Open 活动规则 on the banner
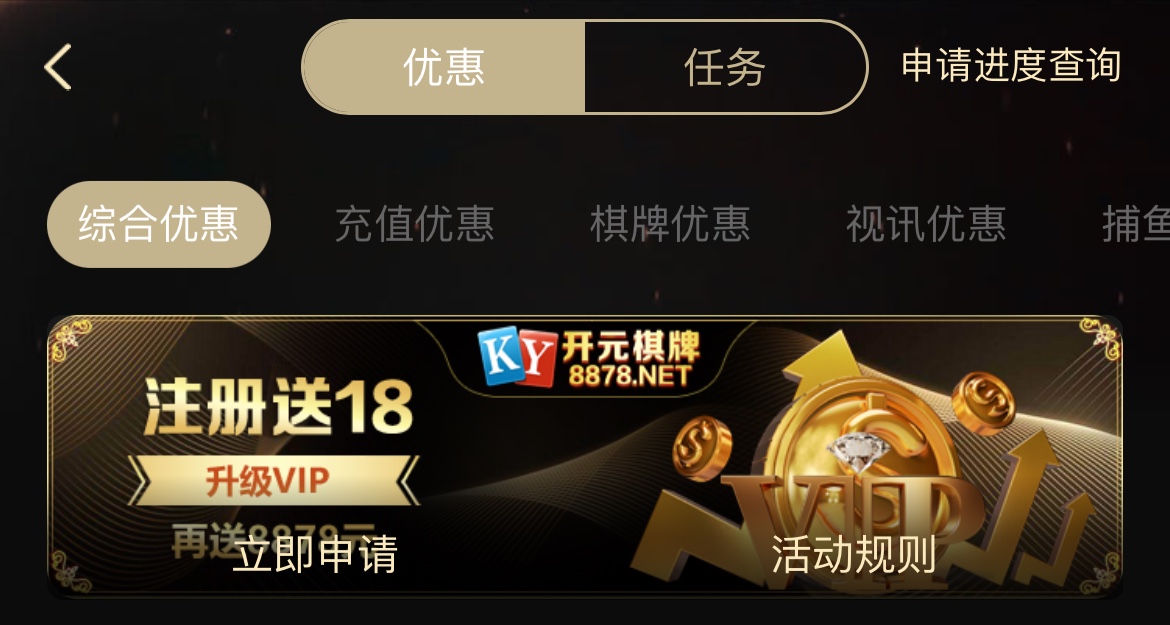The height and width of the screenshot is (625, 1170). [853, 554]
